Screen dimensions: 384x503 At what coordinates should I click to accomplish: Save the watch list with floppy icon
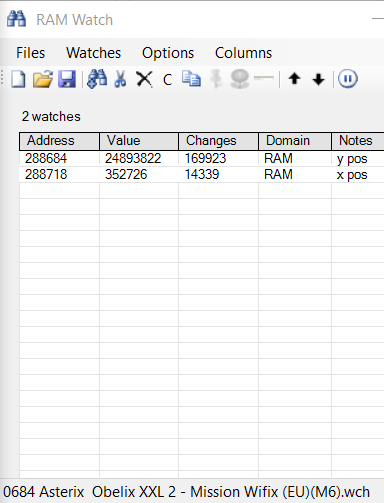(67, 79)
